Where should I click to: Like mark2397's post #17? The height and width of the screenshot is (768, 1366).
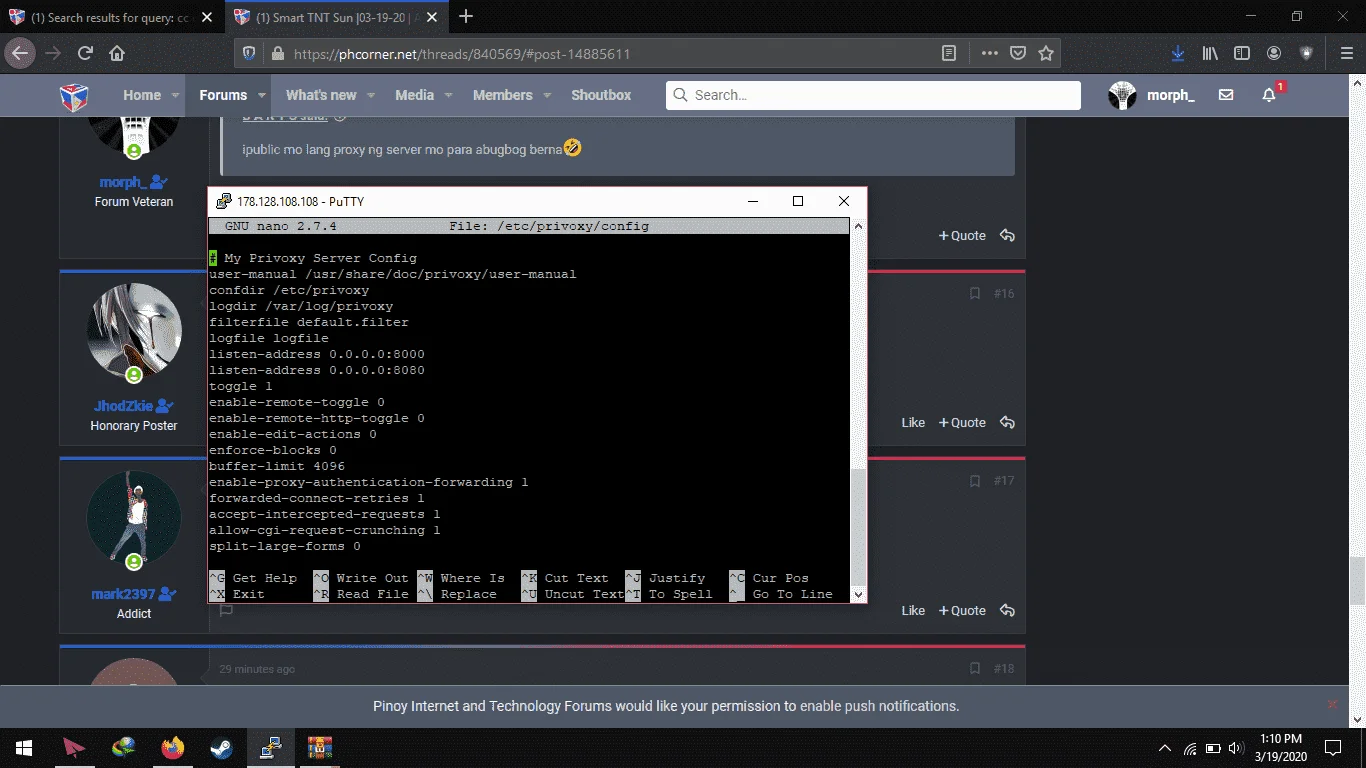coord(913,610)
